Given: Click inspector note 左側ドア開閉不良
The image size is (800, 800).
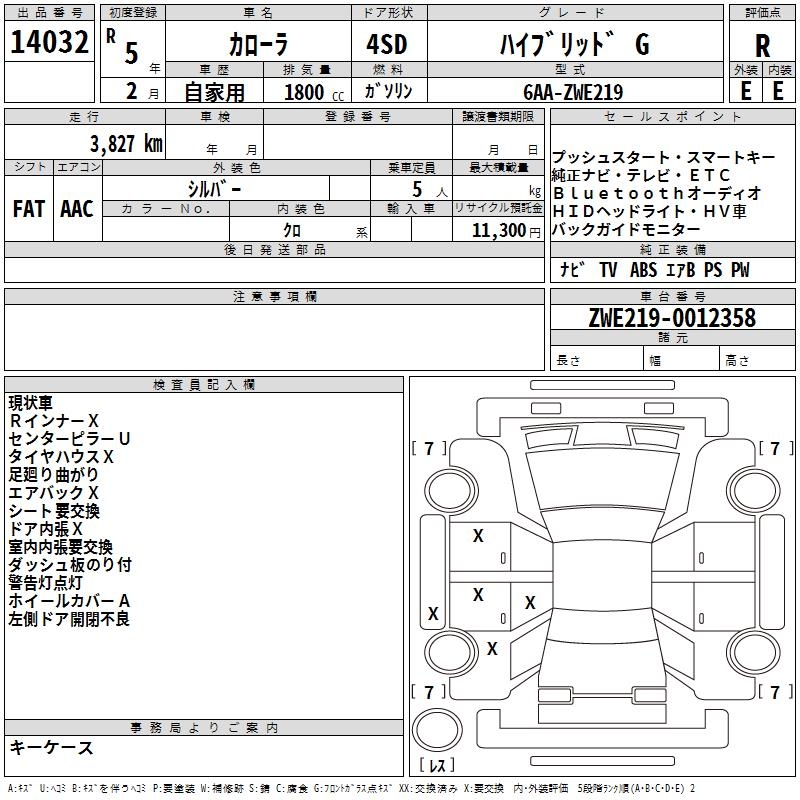Looking at the screenshot, I should 69,619.
